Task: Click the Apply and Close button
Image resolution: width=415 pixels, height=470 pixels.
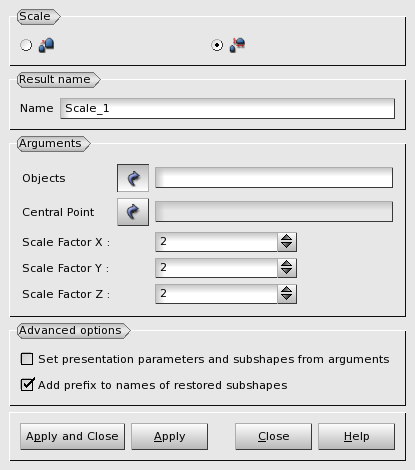Action: (x=72, y=437)
